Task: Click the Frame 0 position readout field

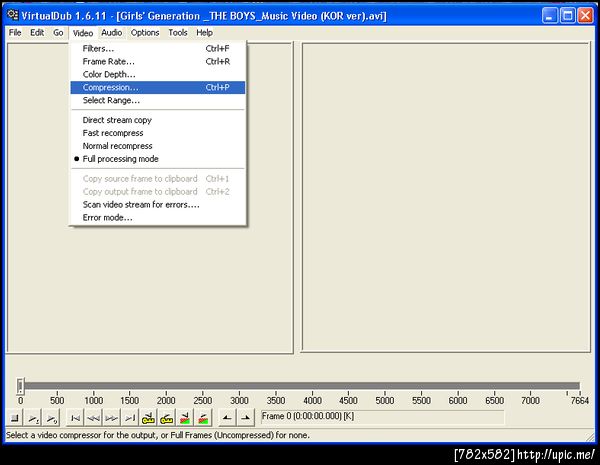Action: tap(382, 417)
